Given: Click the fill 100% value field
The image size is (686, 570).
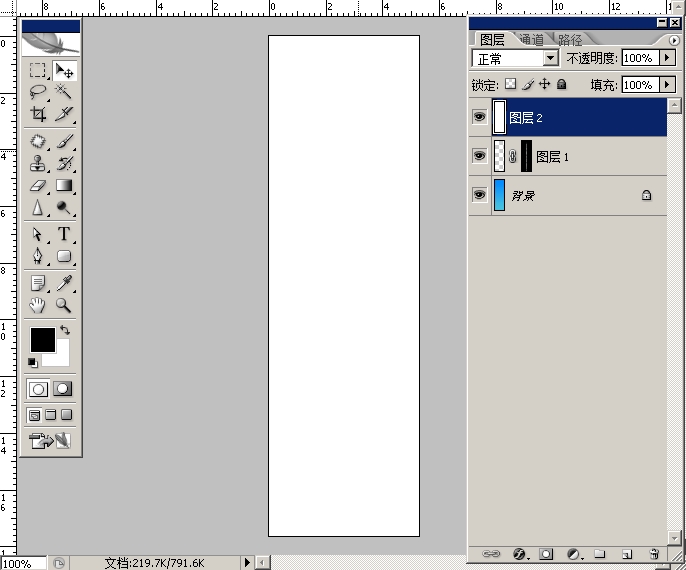Looking at the screenshot, I should coord(640,84).
